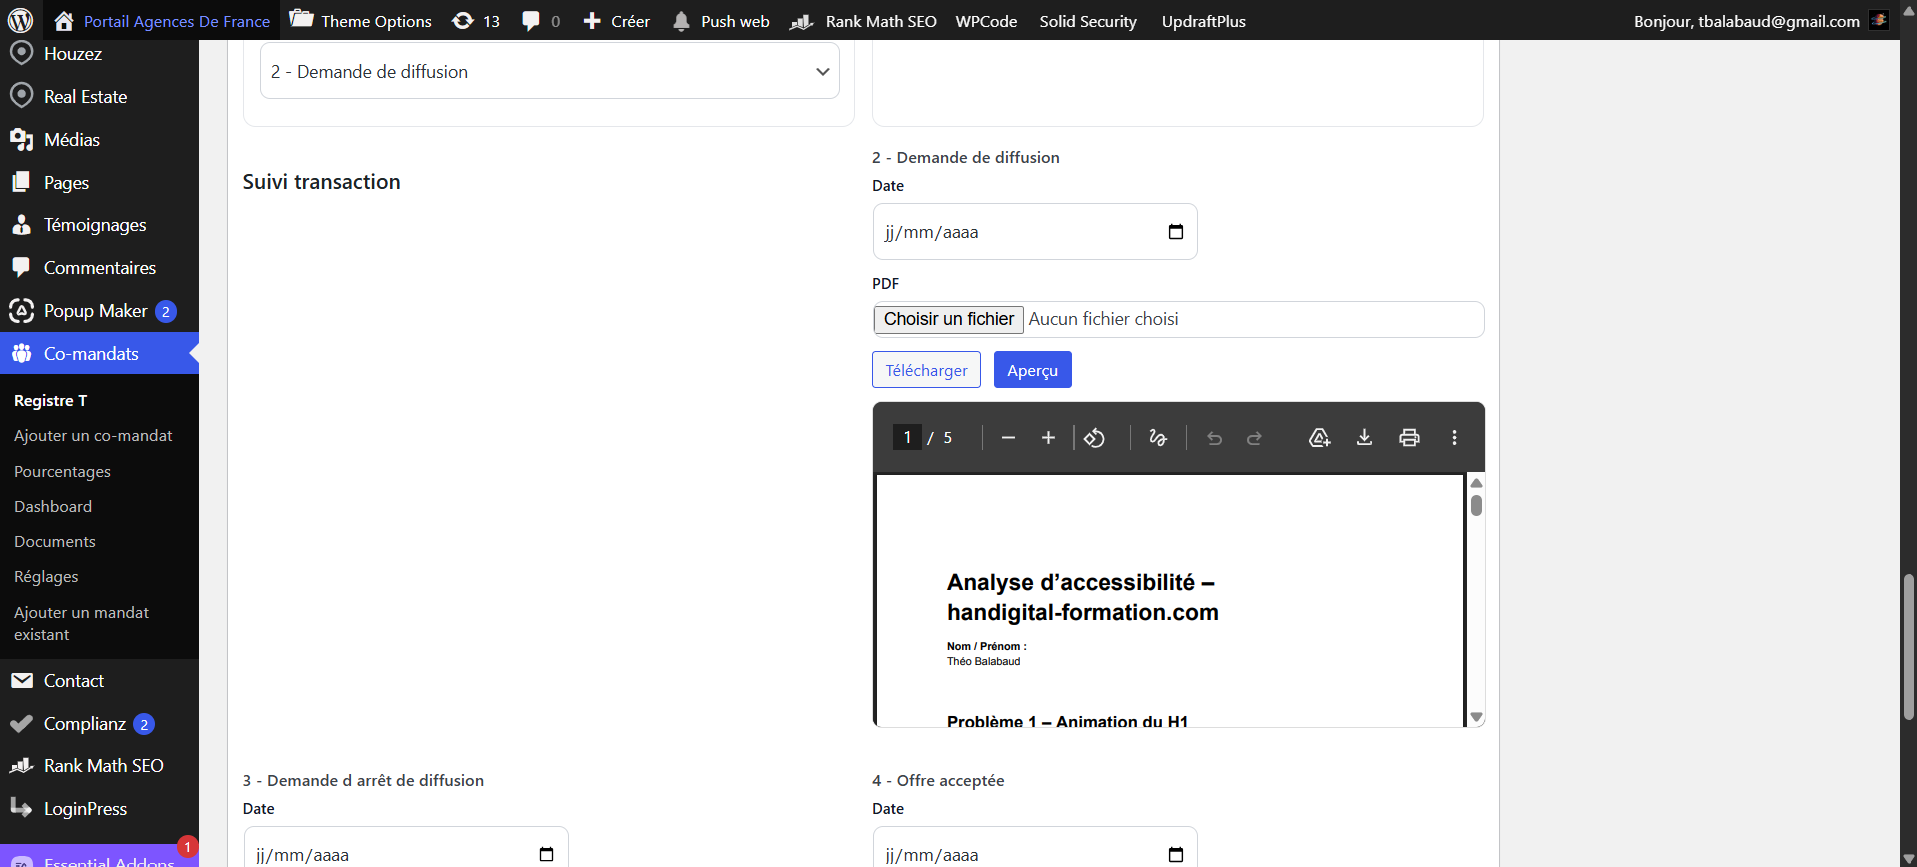Open Push web notifications menu
The height and width of the screenshot is (867, 1917).
tap(720, 21)
